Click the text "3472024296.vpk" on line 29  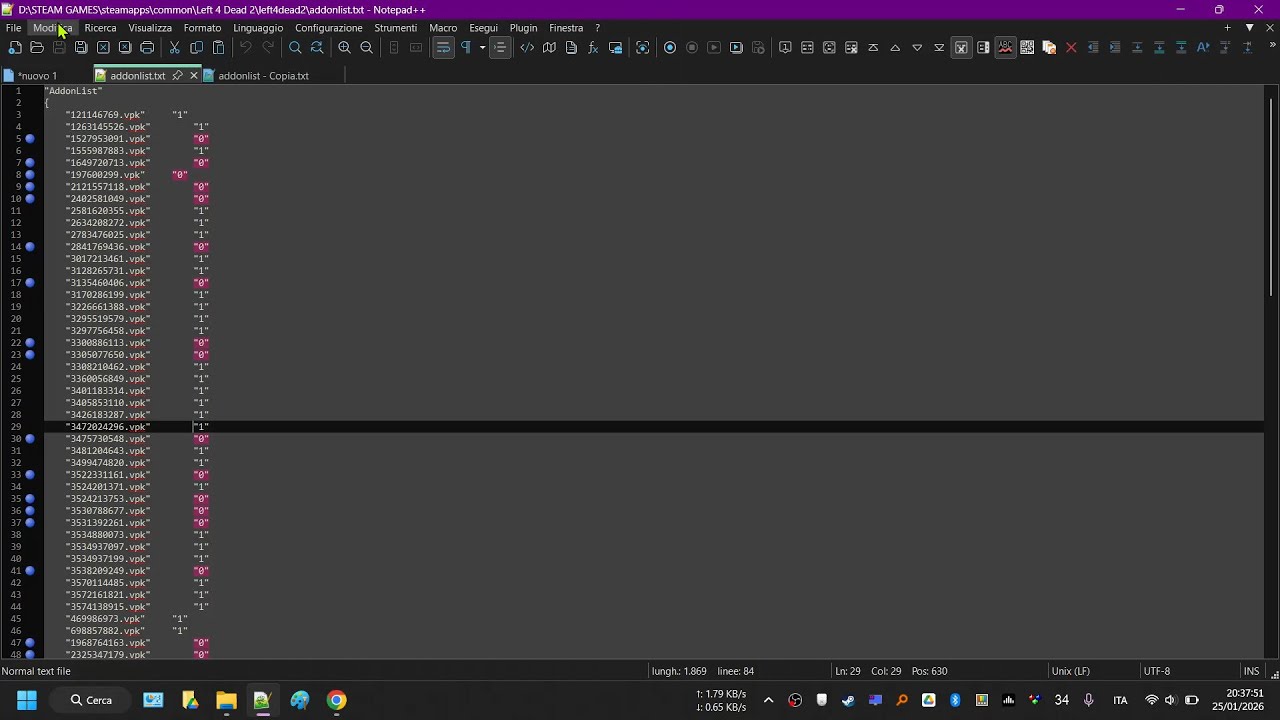108,427
